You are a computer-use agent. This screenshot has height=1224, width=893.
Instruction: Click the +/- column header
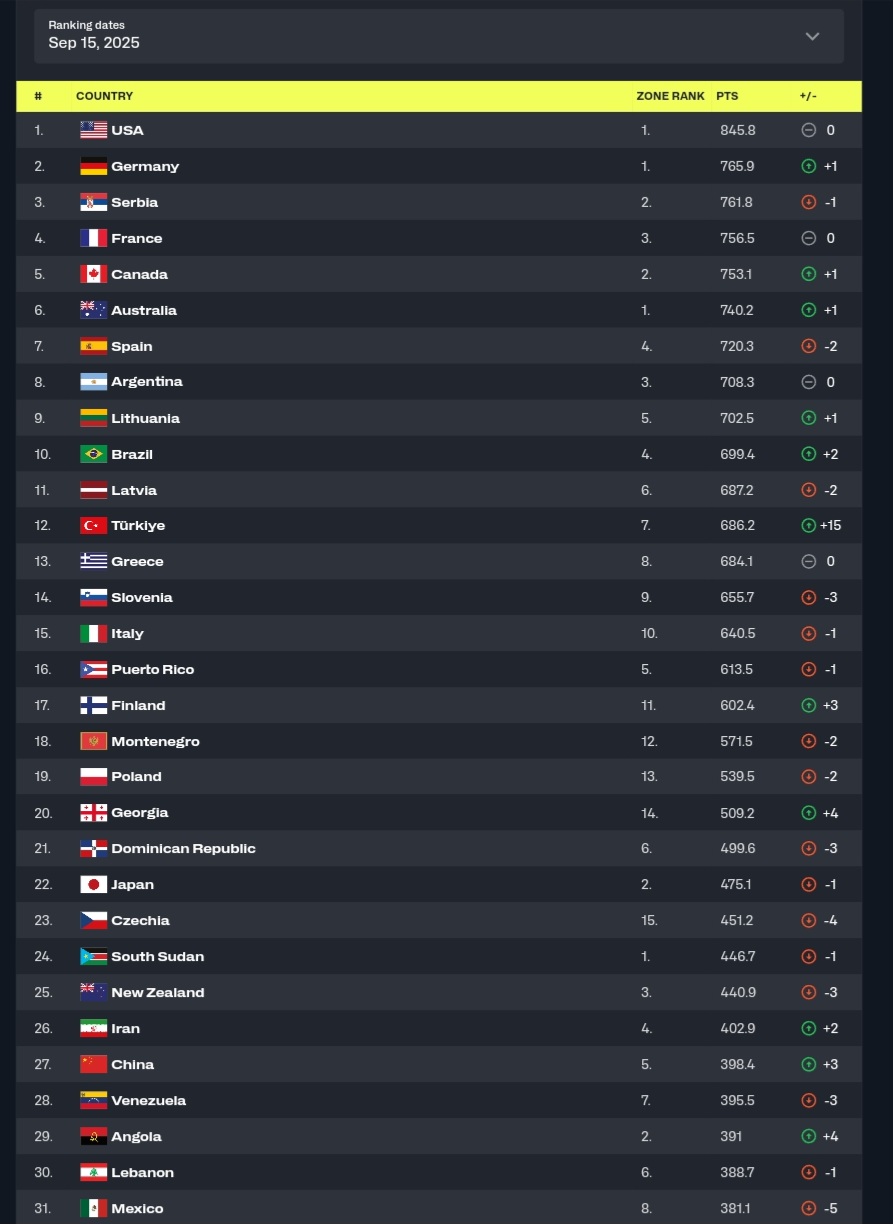[x=808, y=96]
